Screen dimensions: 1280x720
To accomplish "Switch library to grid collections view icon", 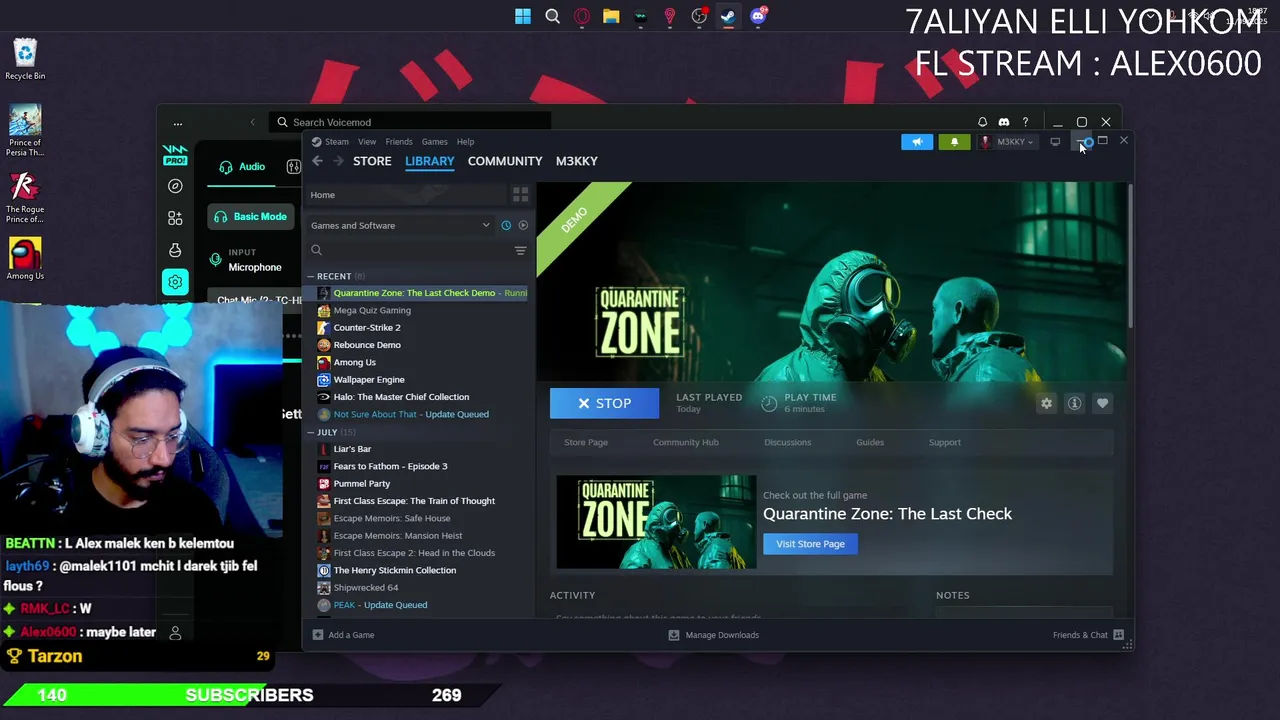I will click(x=520, y=194).
